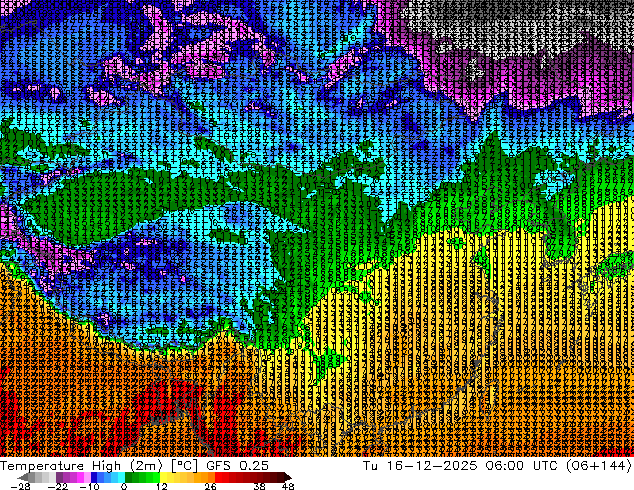
Task: Click the '48' legend label
Action: (288, 486)
